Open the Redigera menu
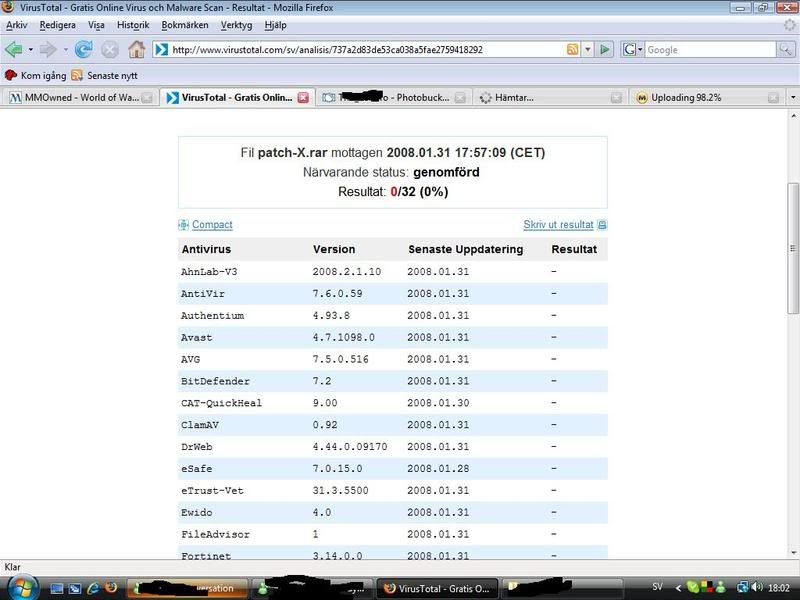The height and width of the screenshot is (600, 800). point(58,25)
